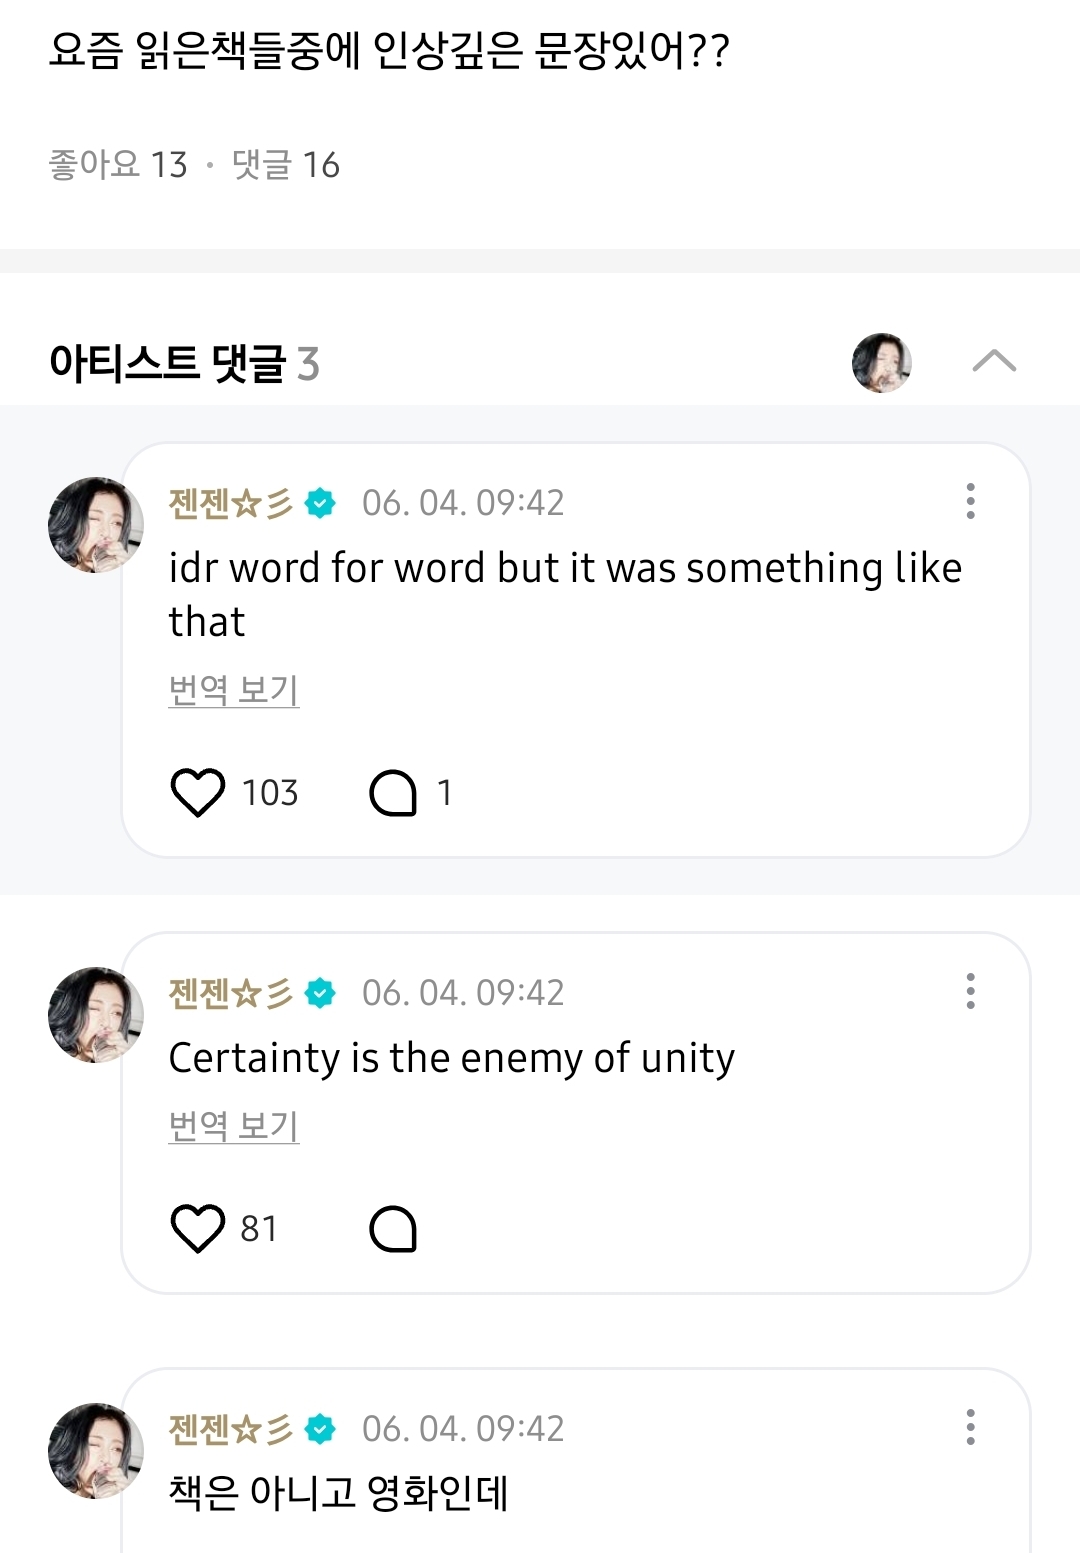The image size is (1080, 1553).
Task: Reply to 'Certainty is the enemy of unity'
Action: coord(393,1229)
